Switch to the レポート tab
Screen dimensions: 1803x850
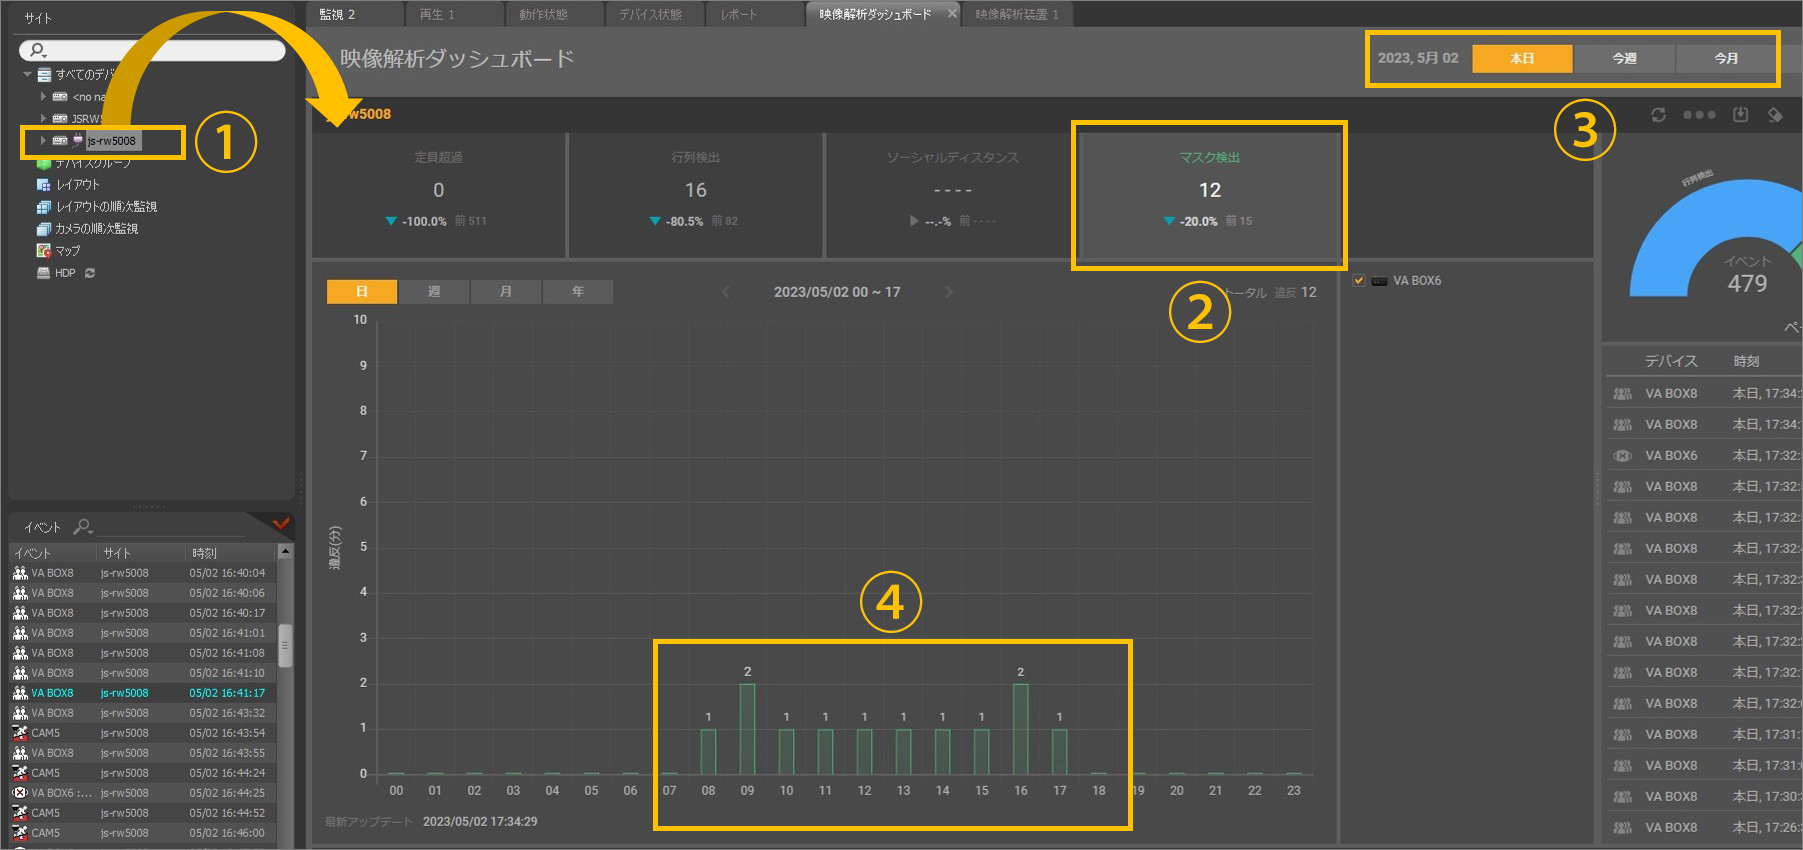click(755, 14)
